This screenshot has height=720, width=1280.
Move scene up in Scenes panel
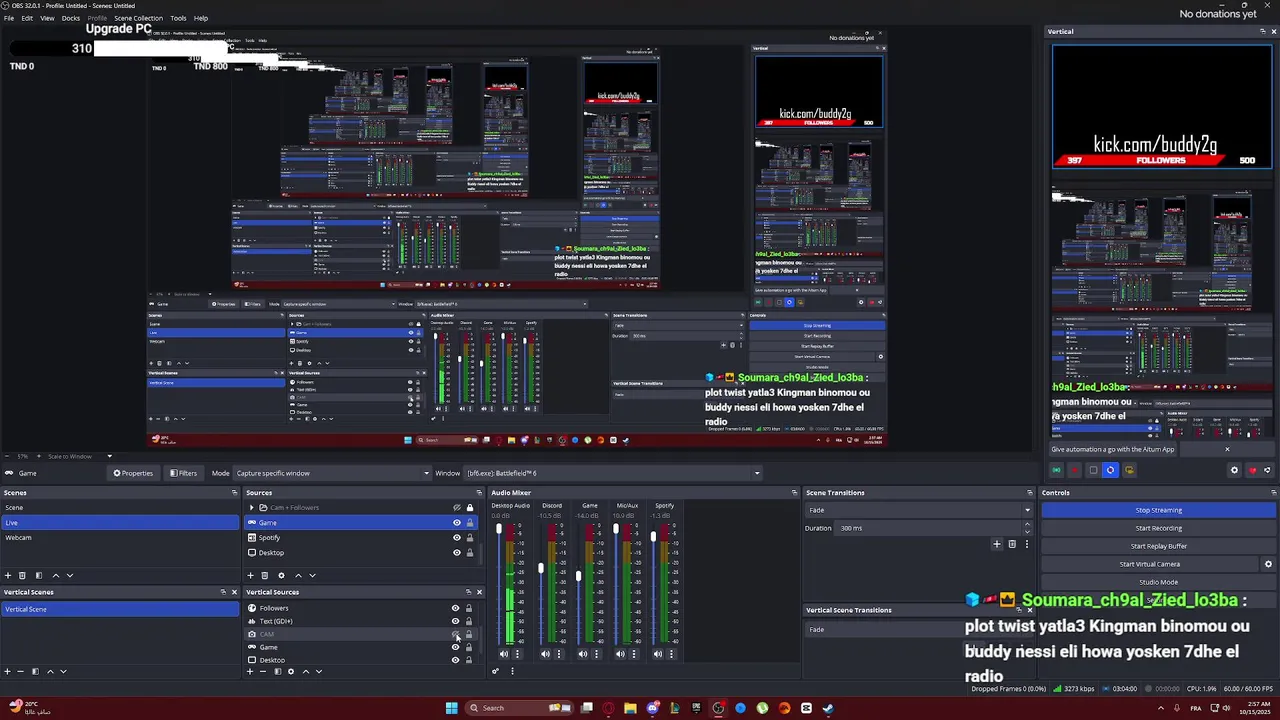[x=56, y=575]
